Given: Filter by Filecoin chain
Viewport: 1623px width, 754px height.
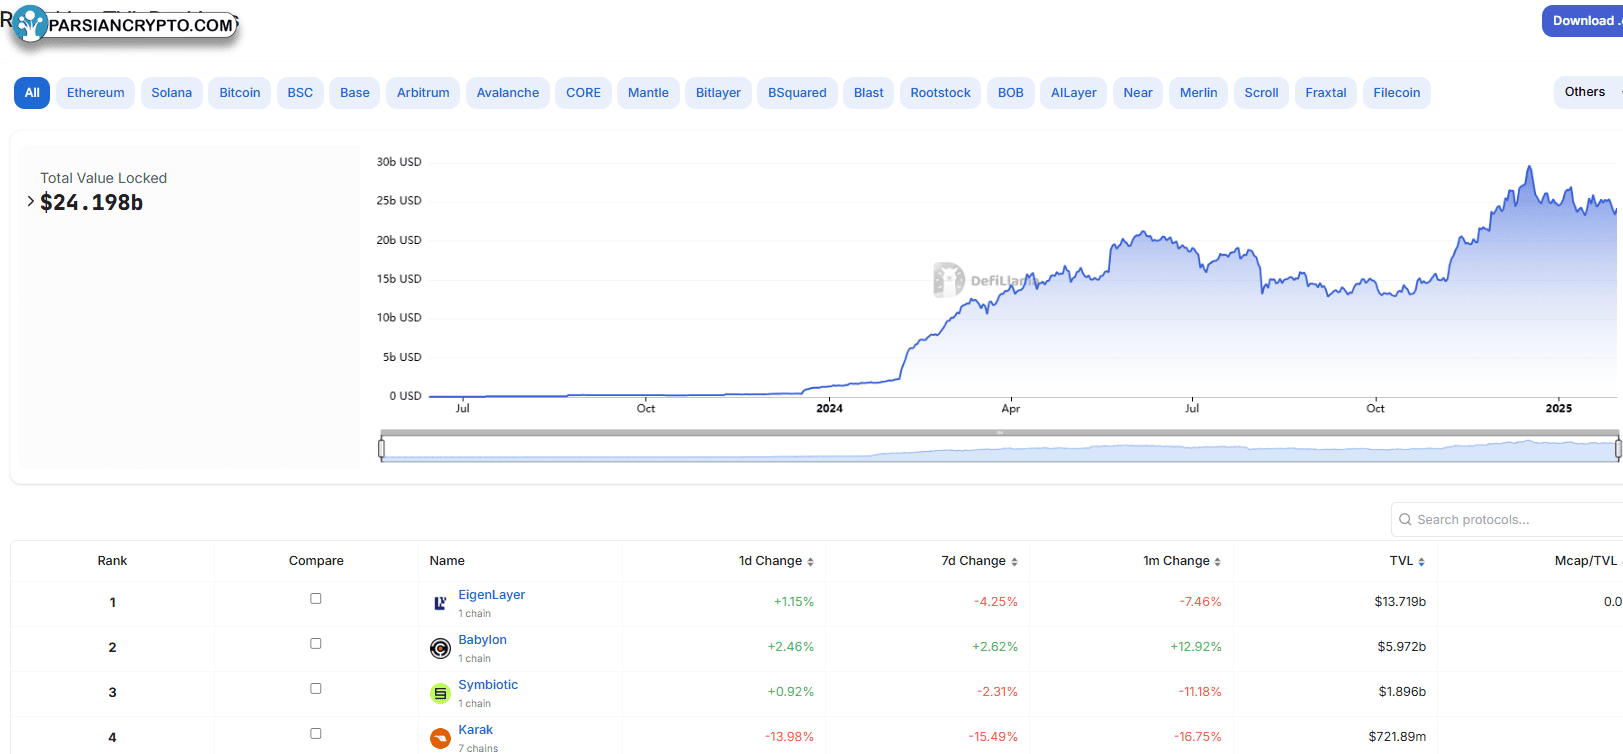Looking at the screenshot, I should click(x=1397, y=93).
